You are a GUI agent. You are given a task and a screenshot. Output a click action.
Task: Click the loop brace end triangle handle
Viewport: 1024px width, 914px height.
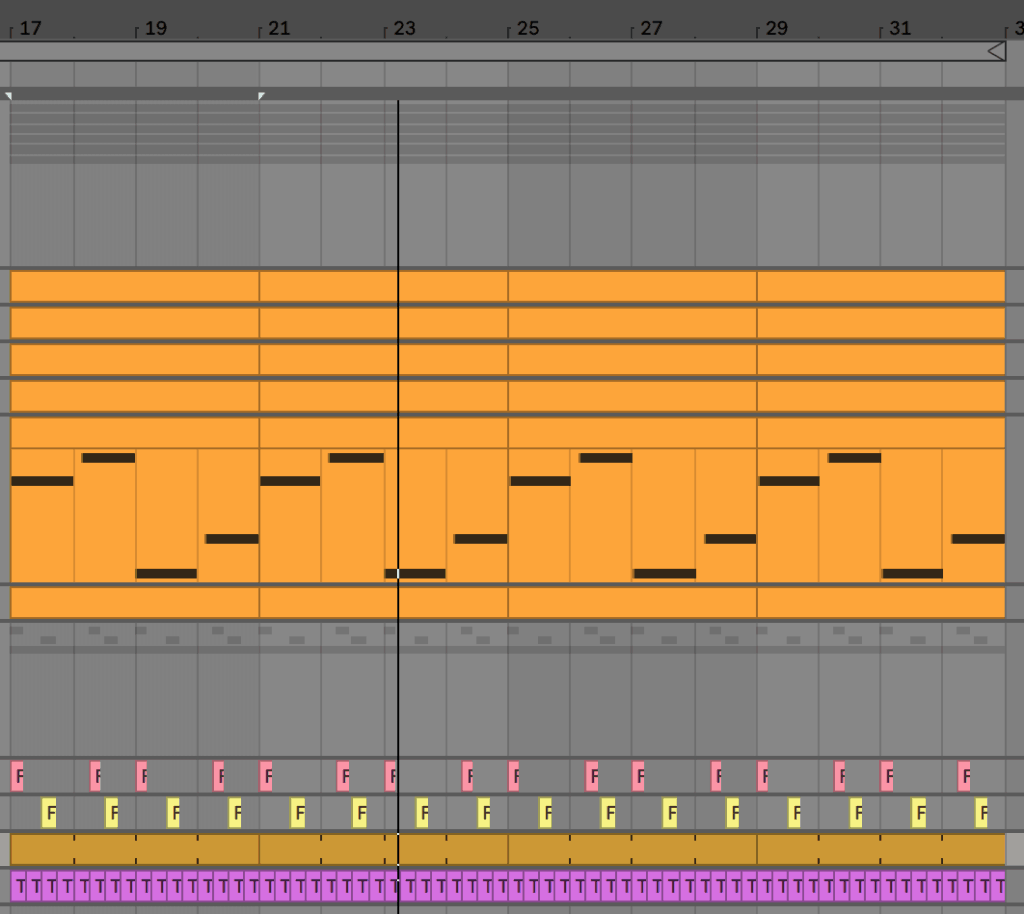point(997,51)
